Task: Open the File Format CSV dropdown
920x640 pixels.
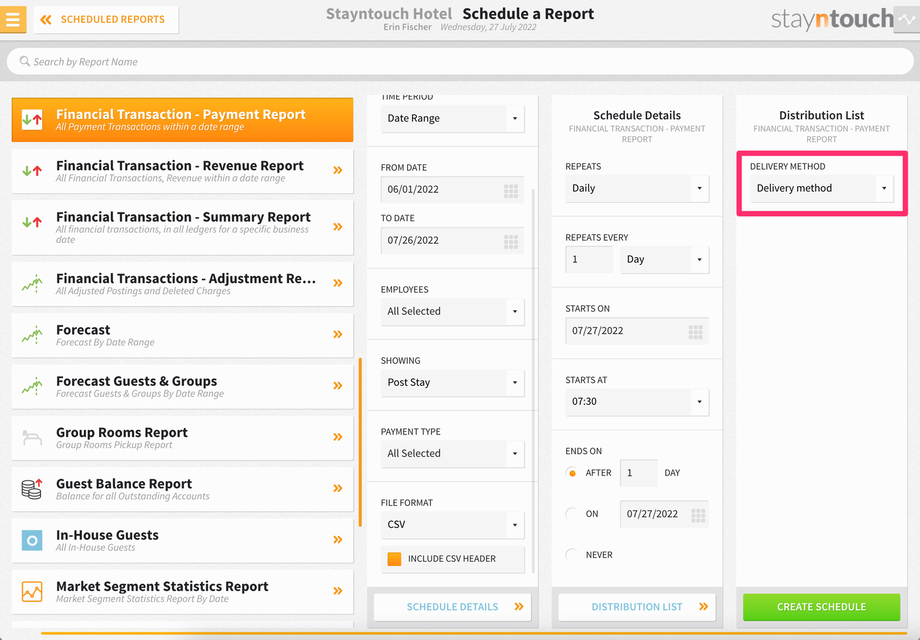Action: click(452, 524)
